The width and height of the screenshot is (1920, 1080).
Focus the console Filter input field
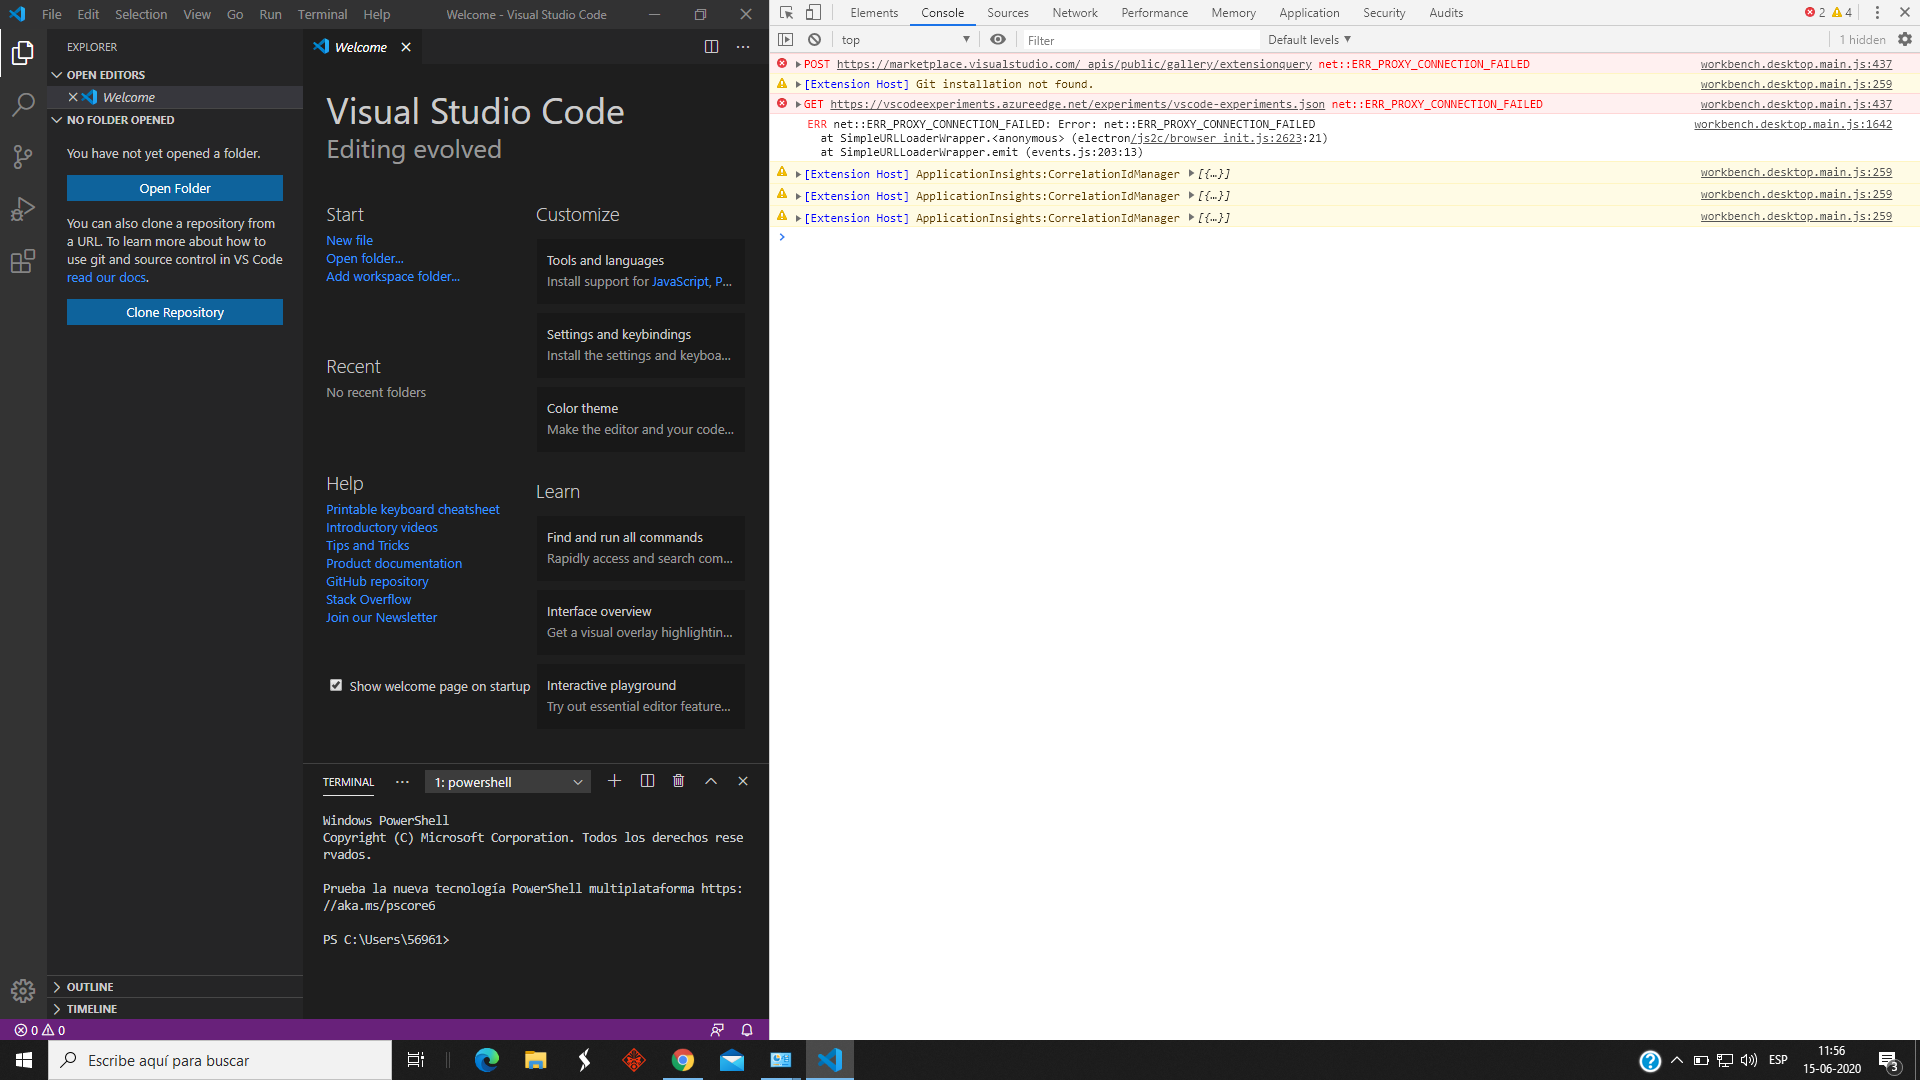(x=1140, y=40)
